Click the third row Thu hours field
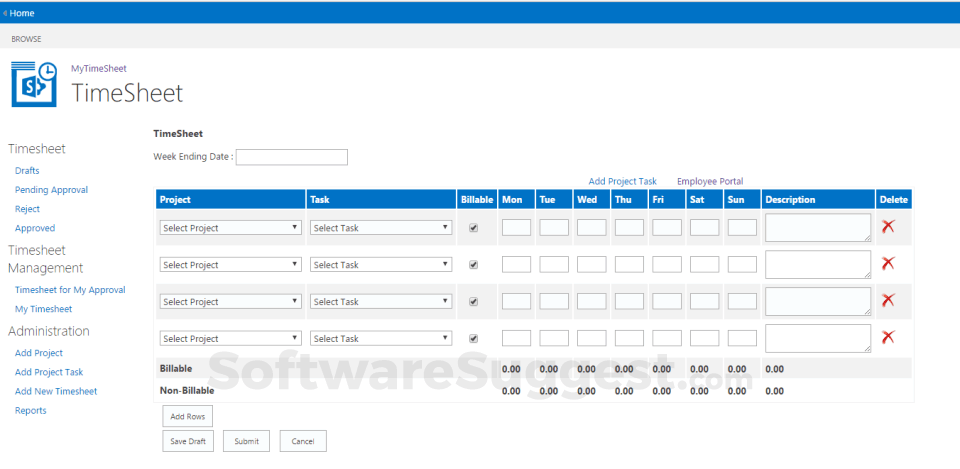This screenshot has width=960, height=469. click(x=629, y=301)
